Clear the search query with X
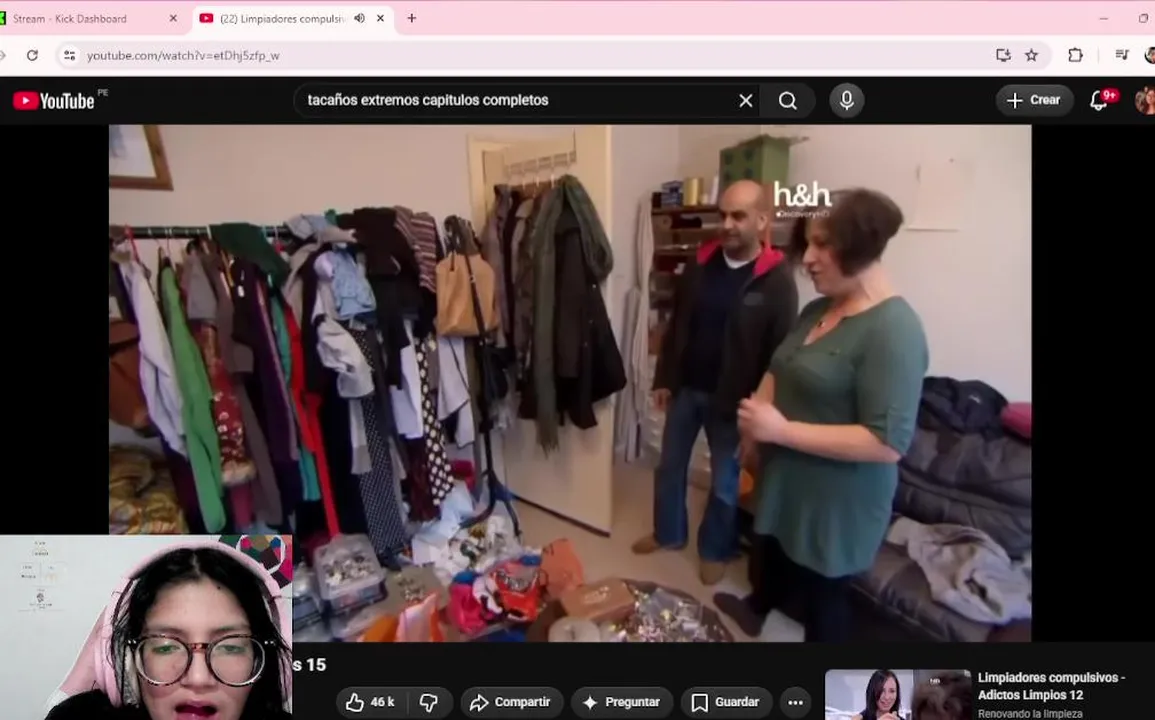Screen dimensions: 1155x720 pyautogui.click(x=745, y=100)
